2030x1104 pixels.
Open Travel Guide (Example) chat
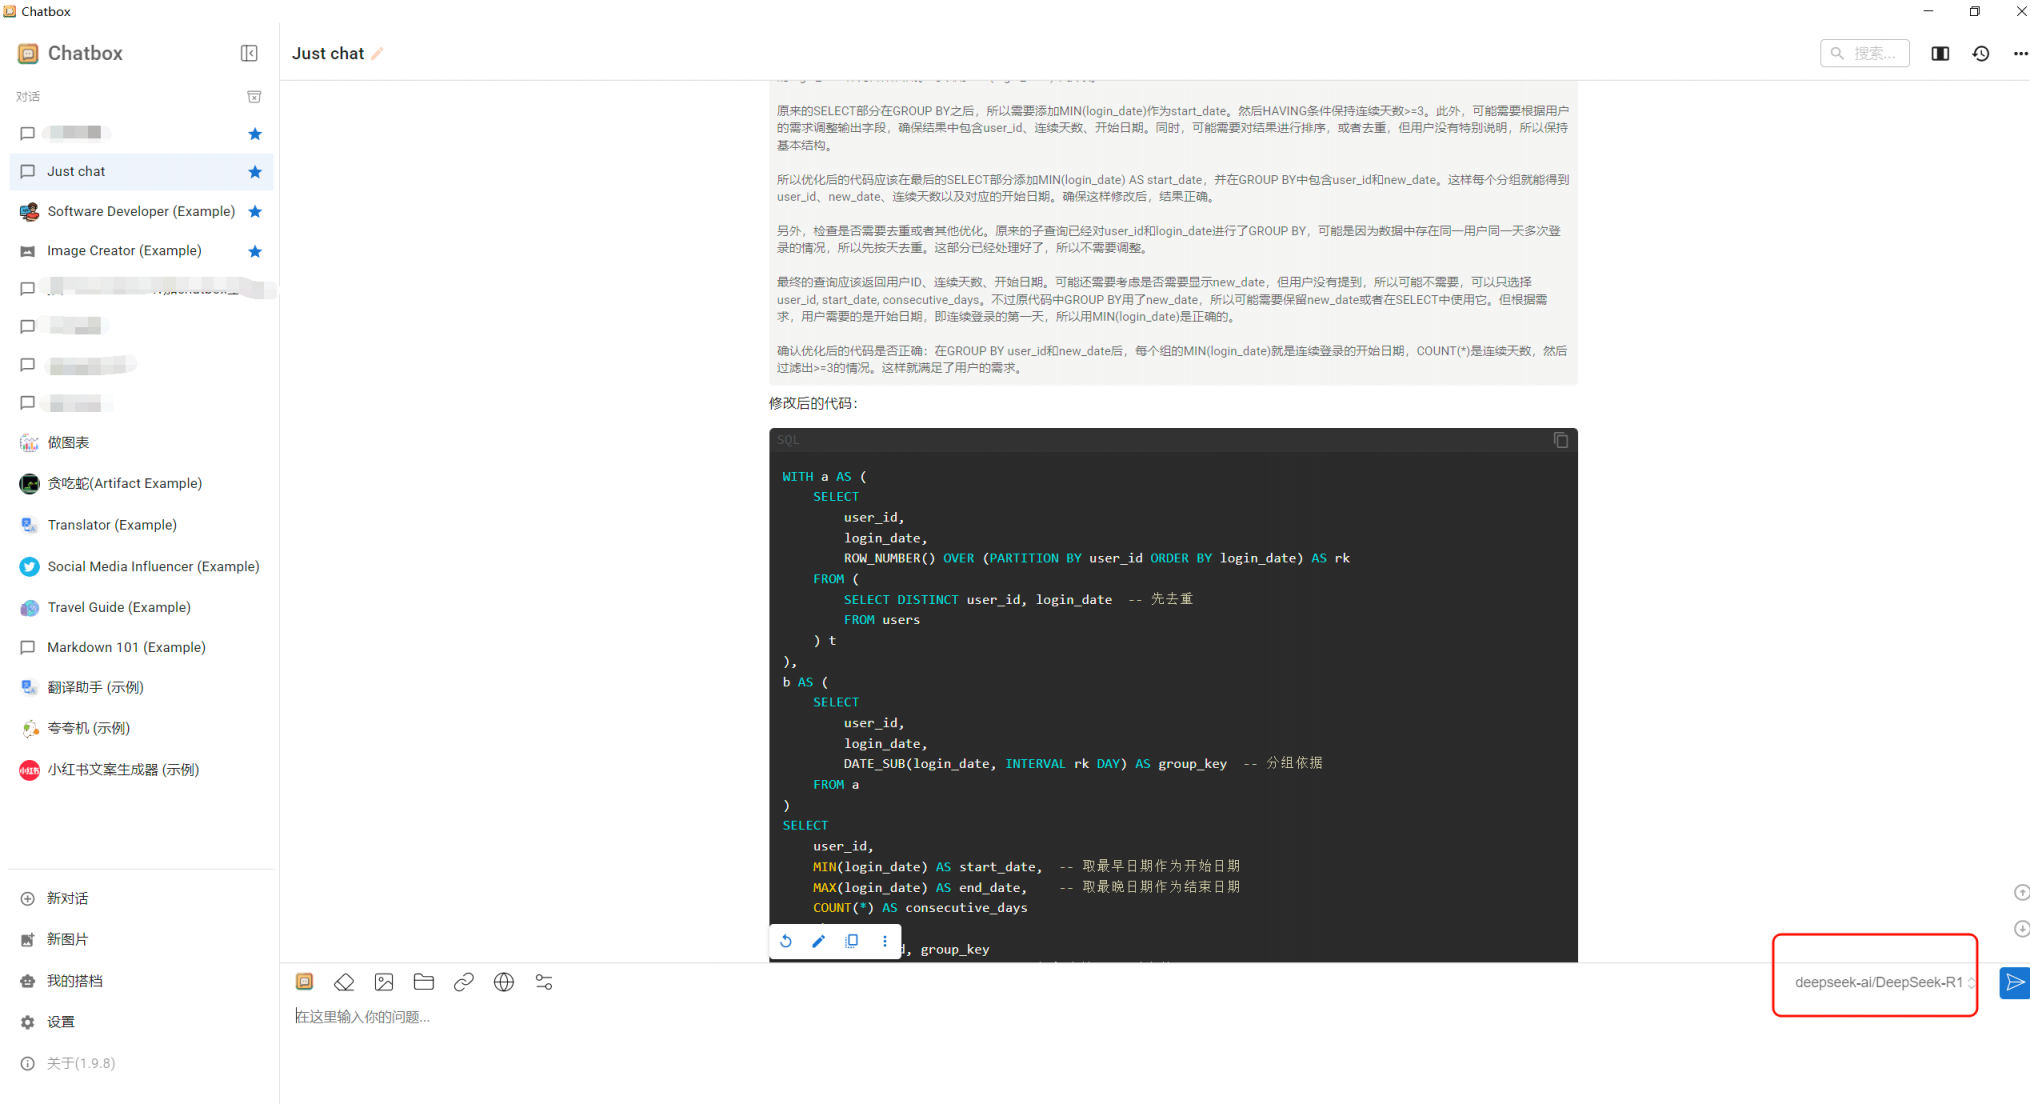[141, 607]
